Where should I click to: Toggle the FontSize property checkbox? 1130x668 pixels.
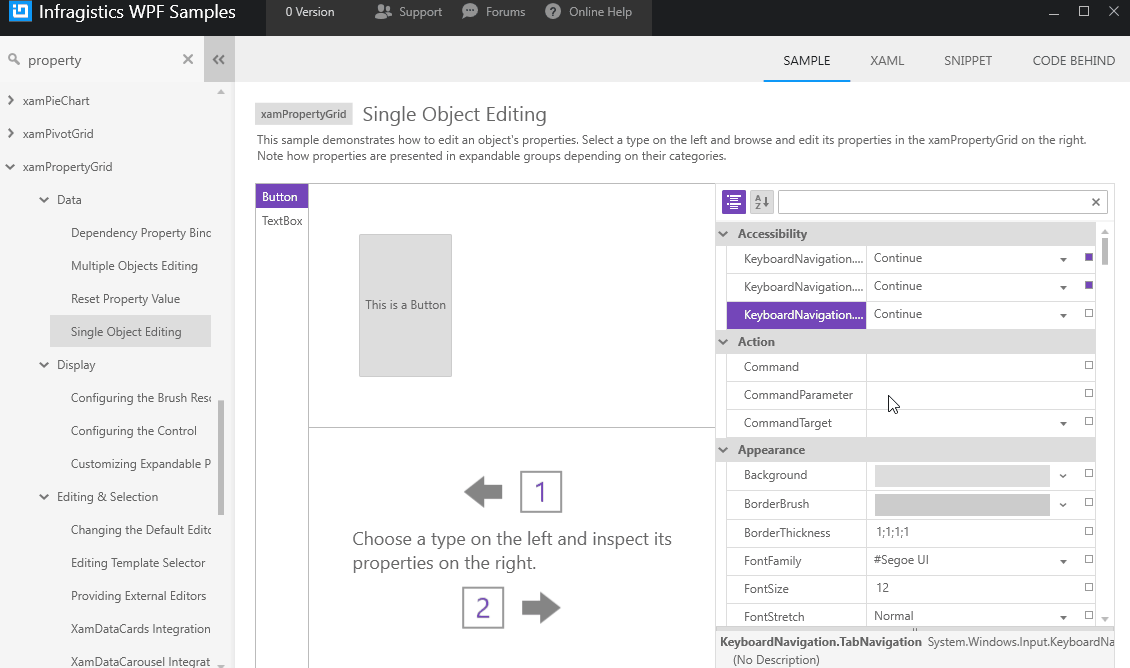(x=1087, y=588)
